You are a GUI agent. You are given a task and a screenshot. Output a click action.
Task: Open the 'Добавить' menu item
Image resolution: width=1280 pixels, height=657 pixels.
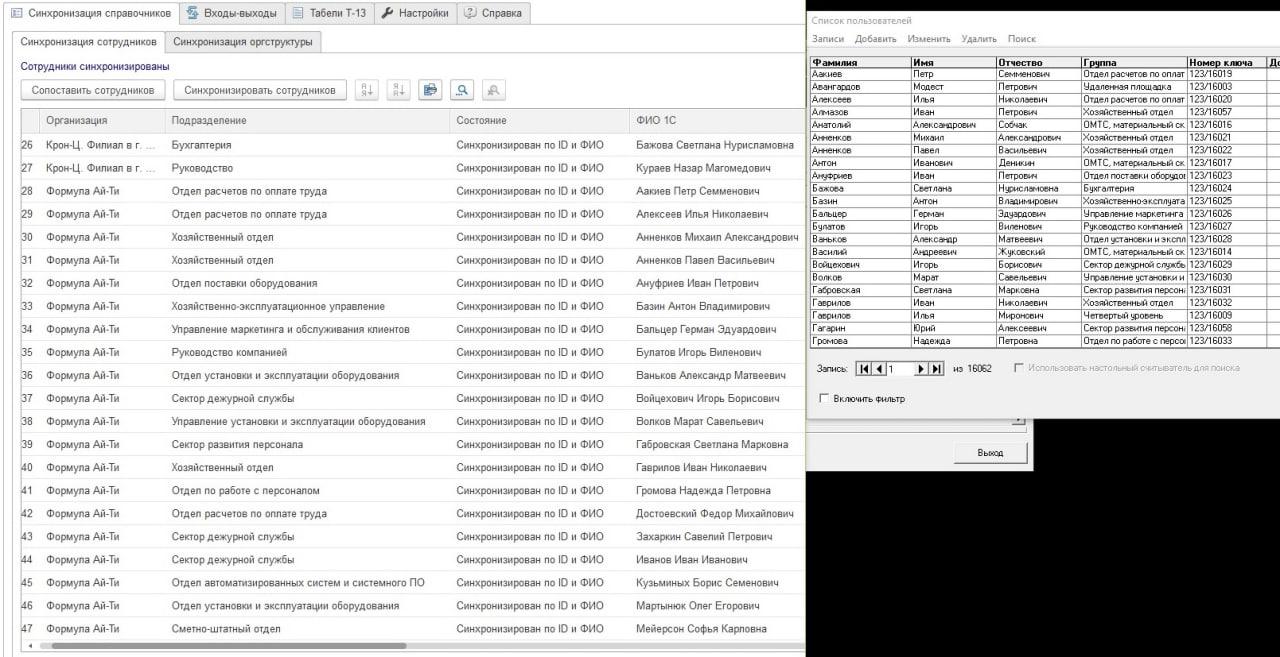(876, 39)
